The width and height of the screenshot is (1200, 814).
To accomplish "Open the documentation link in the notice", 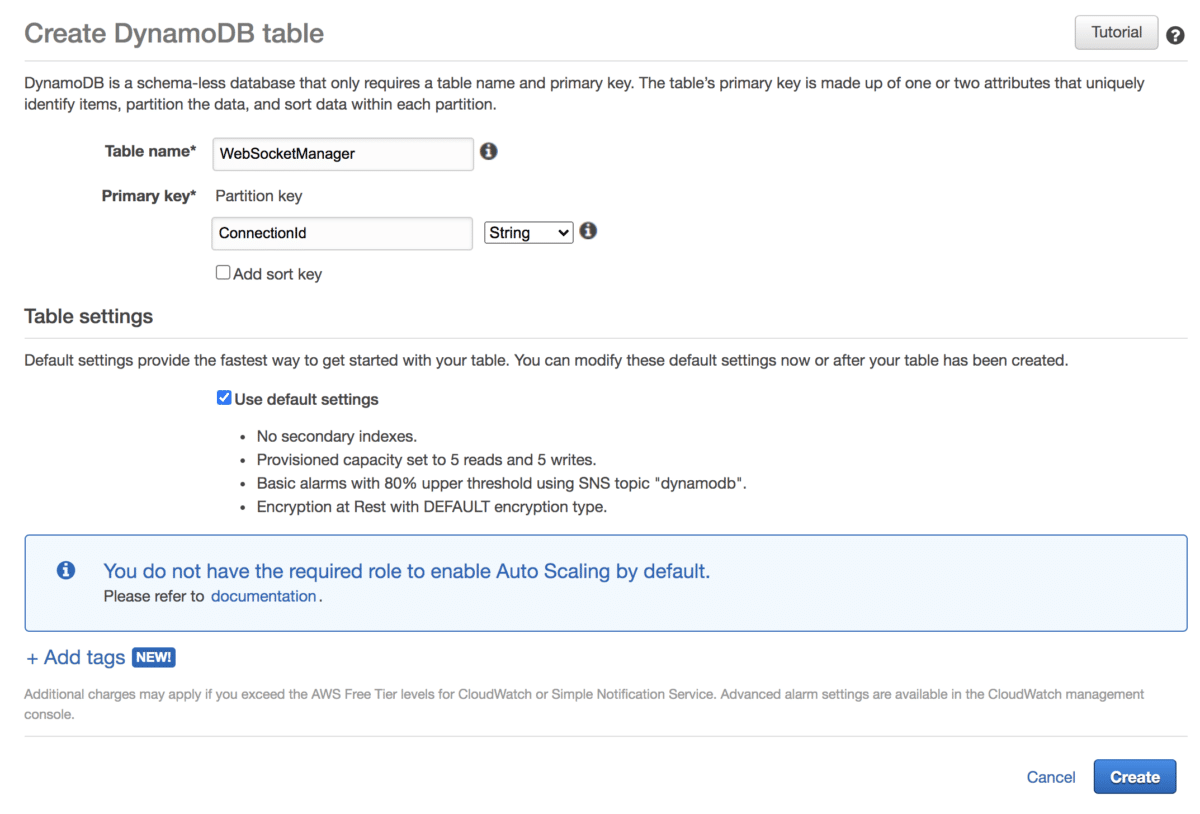I will pos(263,595).
